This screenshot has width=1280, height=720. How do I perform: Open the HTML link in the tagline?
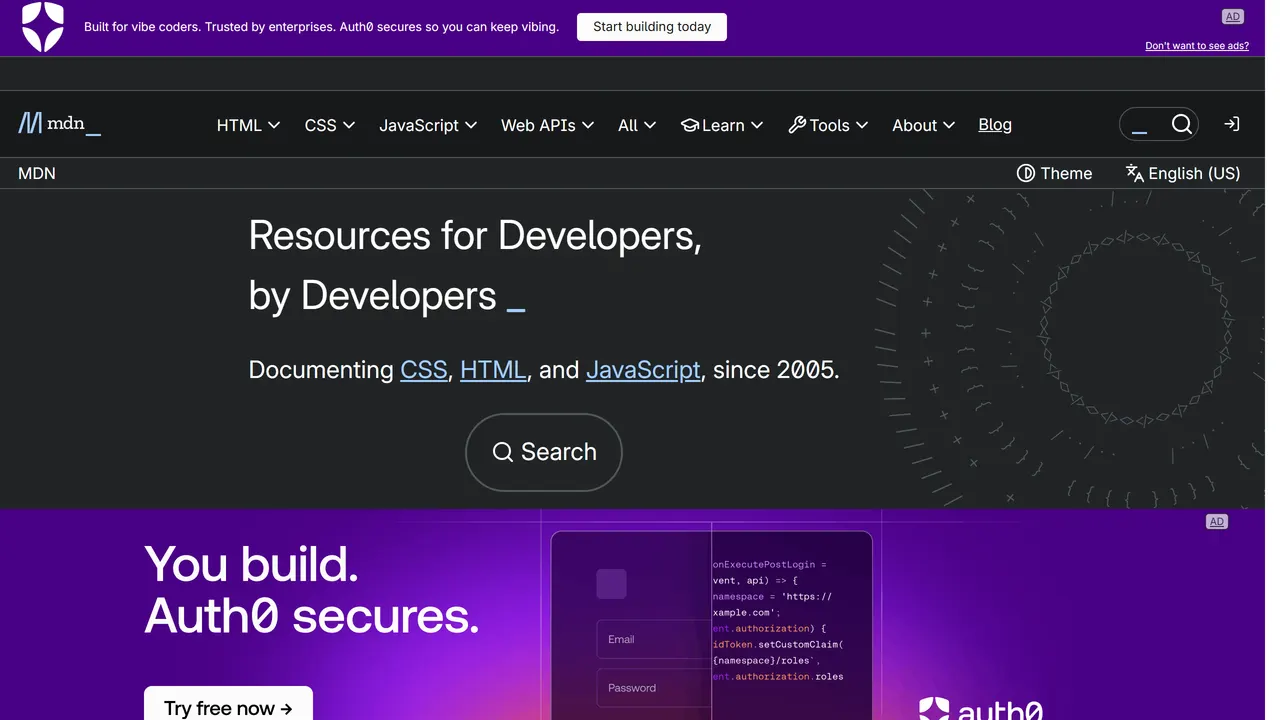pyautogui.click(x=493, y=370)
